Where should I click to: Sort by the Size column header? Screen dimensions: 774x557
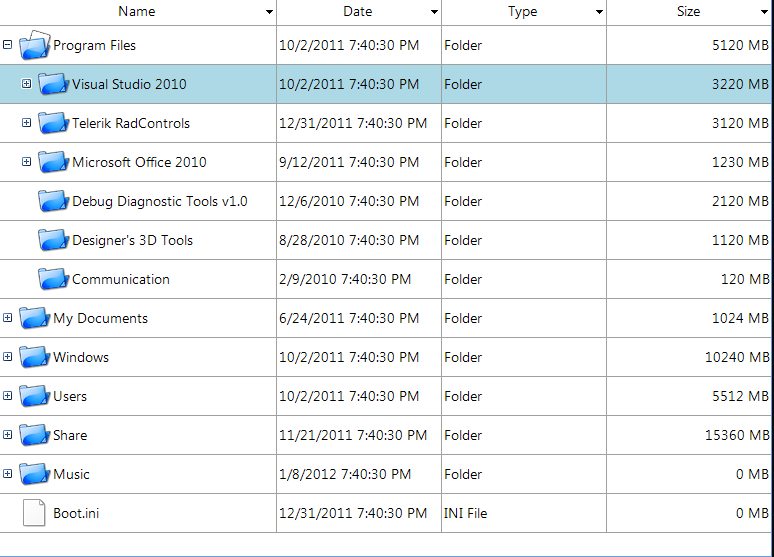pyautogui.click(x=688, y=12)
